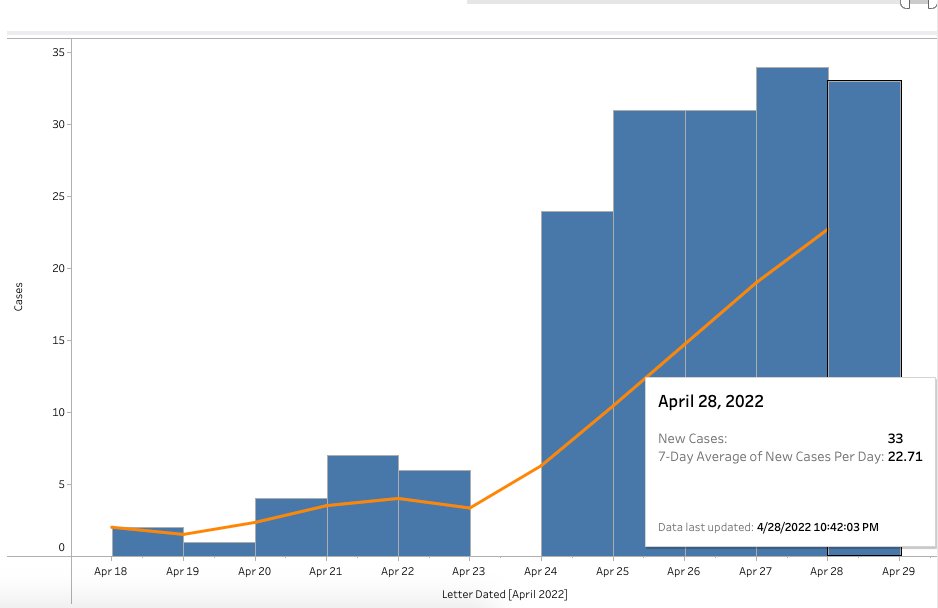
Task: Click the 'Letter Dated [April 2022]' axis title
Action: [504, 594]
